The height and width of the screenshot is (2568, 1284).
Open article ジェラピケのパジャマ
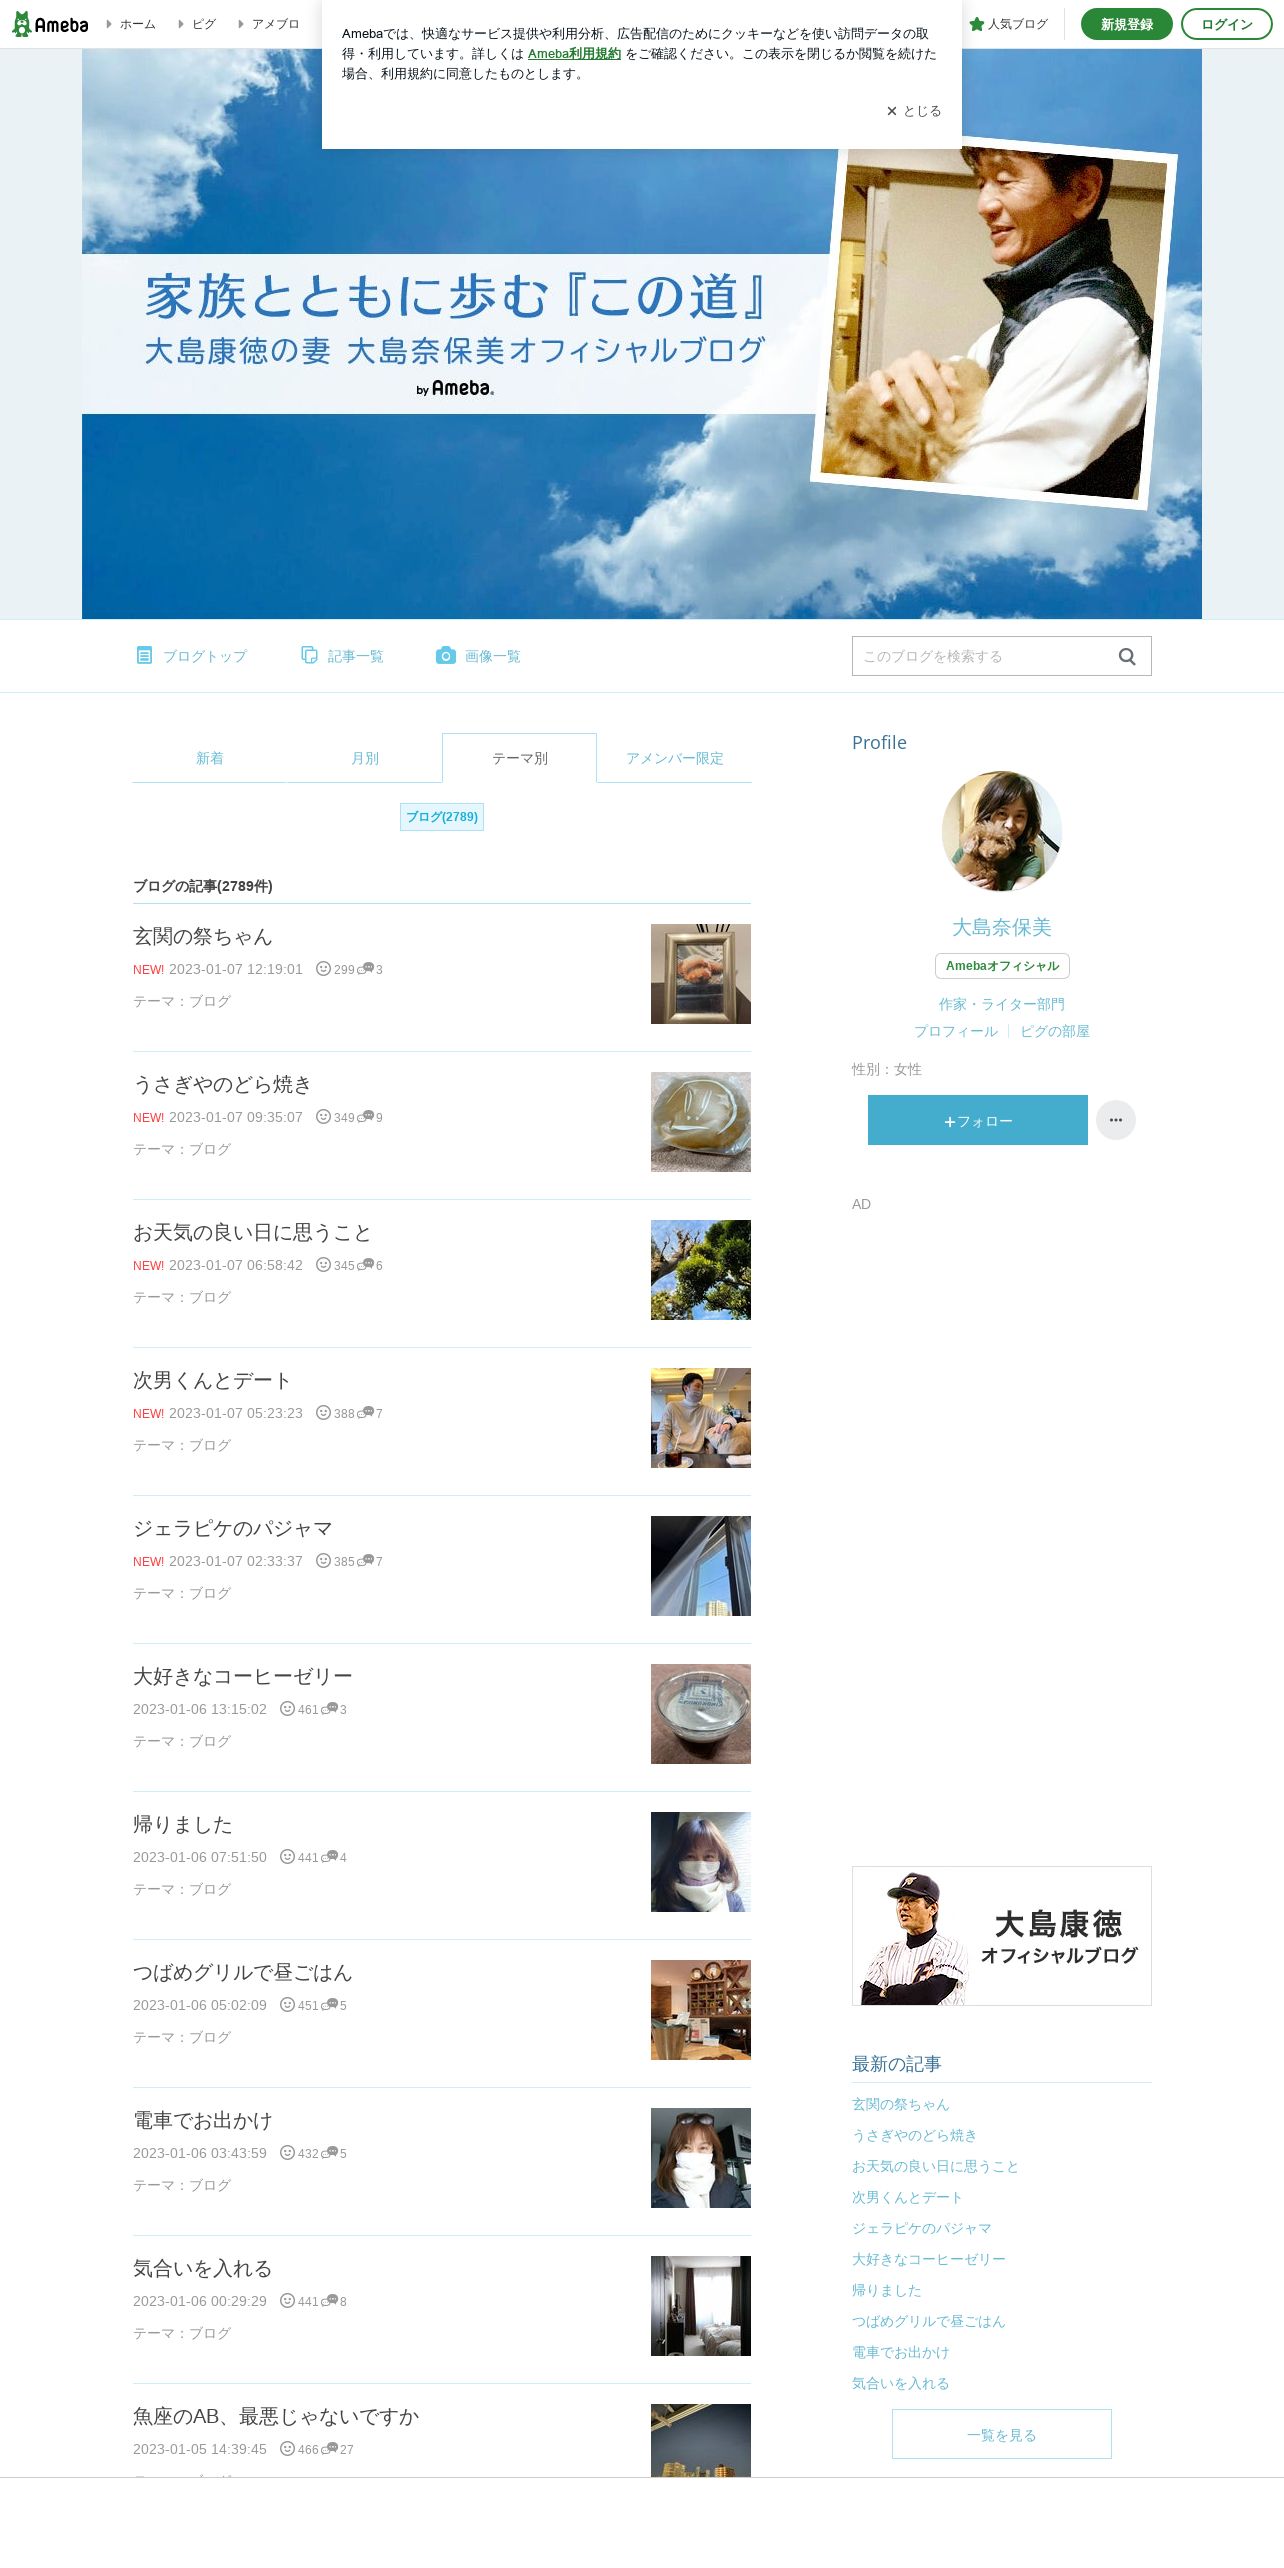[x=233, y=1528]
